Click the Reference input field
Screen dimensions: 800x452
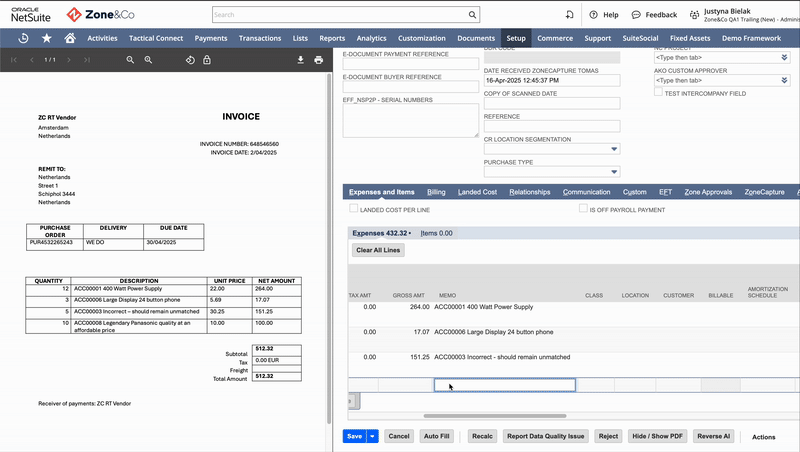pyautogui.click(x=552, y=126)
